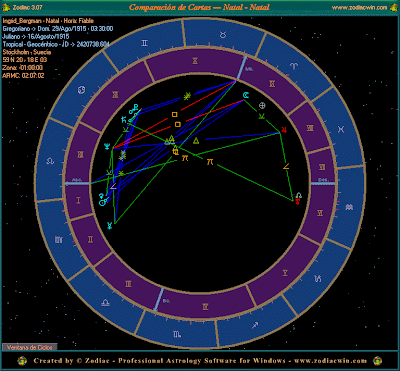Click the Part of Fortune circled-cross glyph
The height and width of the screenshot is (371, 400).
262,106
